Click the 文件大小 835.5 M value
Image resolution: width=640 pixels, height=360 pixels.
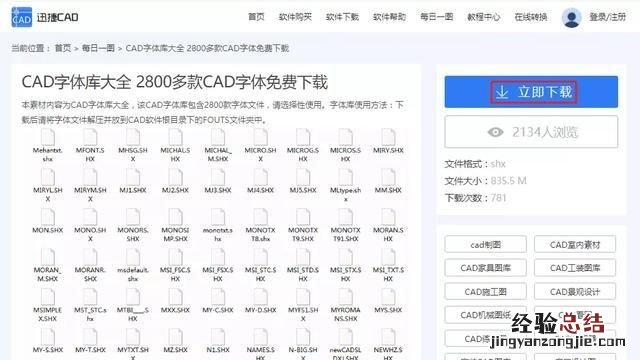click(509, 181)
